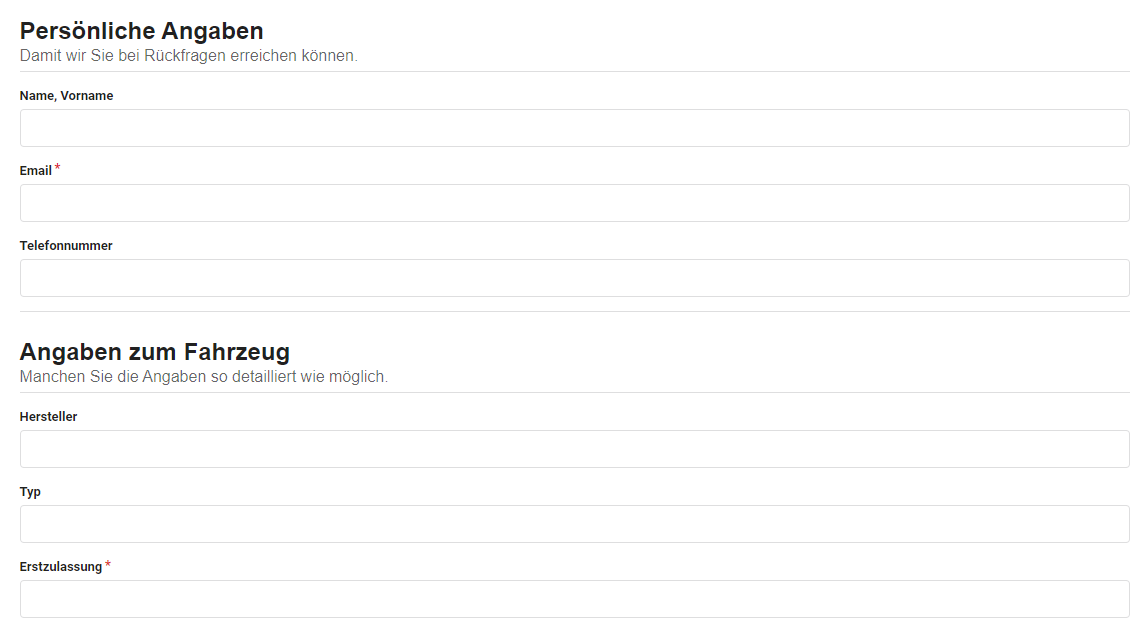Focus the Typ input box
1143x629 pixels.
[574, 524]
